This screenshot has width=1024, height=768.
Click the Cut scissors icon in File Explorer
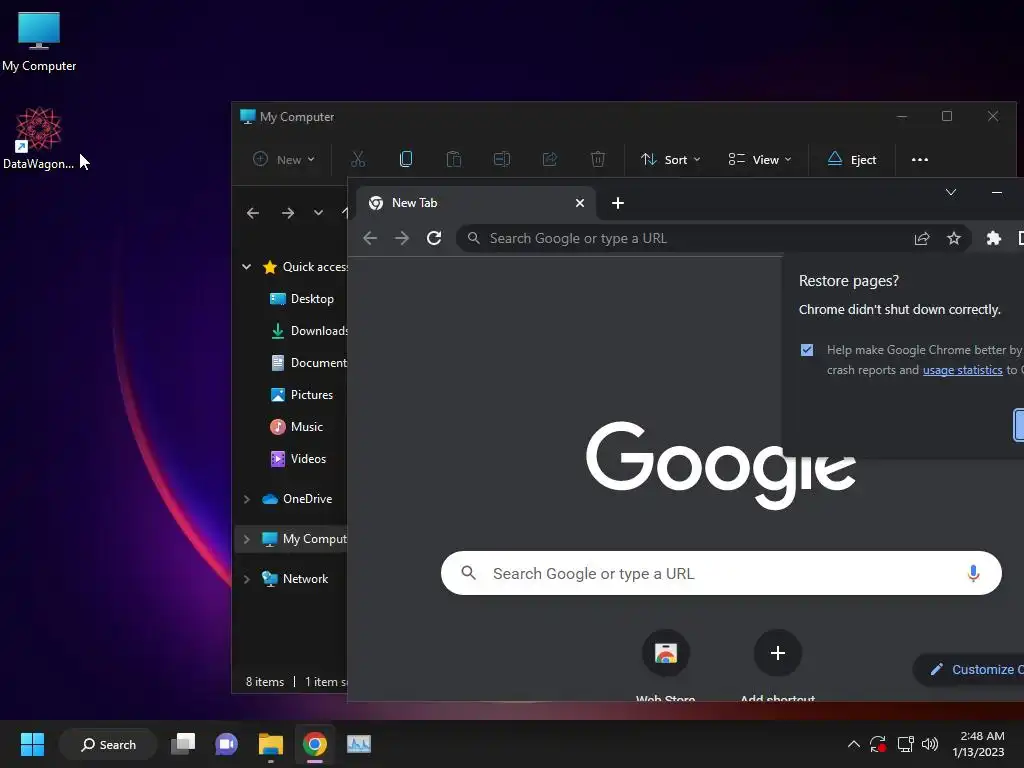(358, 159)
